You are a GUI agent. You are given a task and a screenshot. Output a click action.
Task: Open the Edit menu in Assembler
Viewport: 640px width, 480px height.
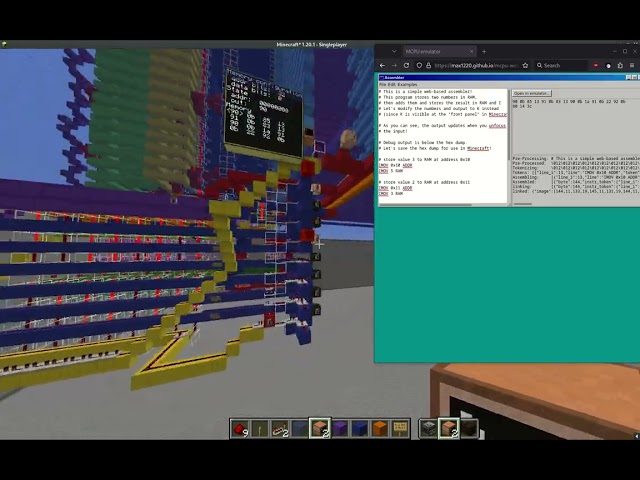(x=391, y=84)
